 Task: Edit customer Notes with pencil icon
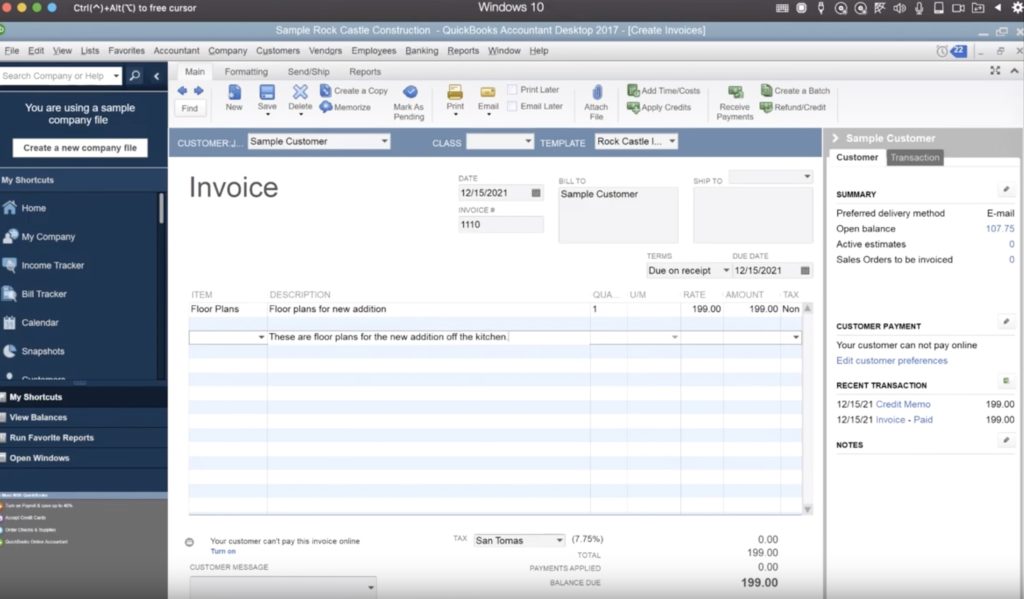(x=1006, y=440)
